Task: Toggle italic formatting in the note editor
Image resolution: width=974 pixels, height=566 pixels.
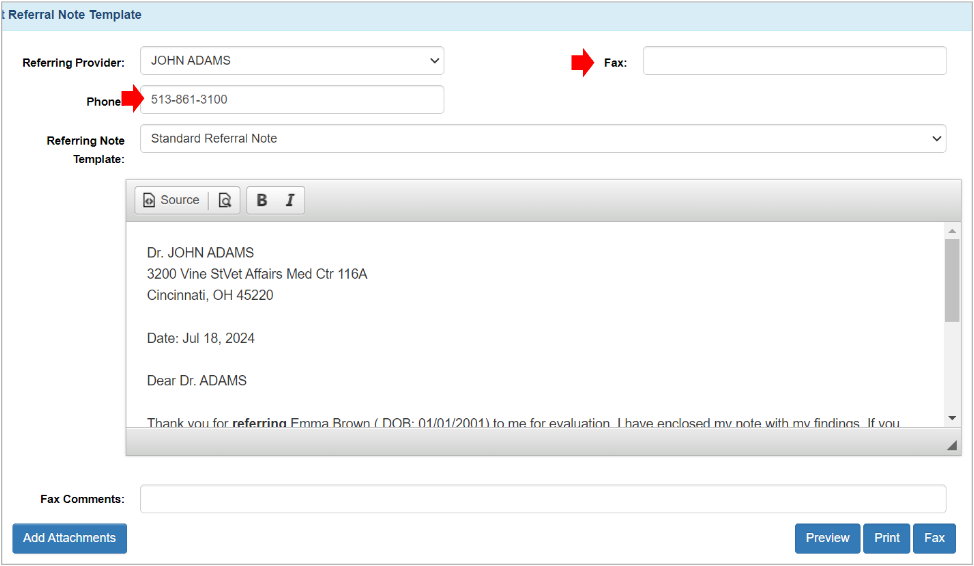Action: (290, 200)
